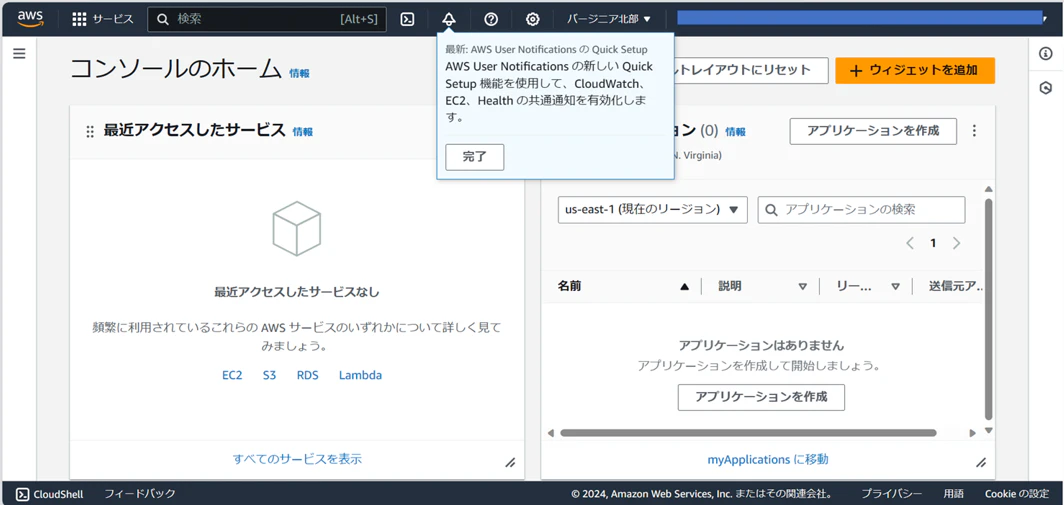Viewport: 1064px width, 505px height.
Task: Click scroll right arrow of applications table
Action: point(972,432)
